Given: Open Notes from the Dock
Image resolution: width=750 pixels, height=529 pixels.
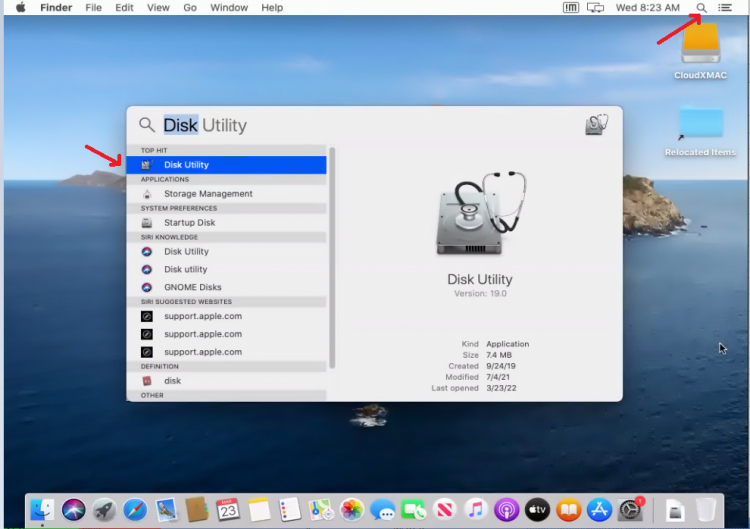Looking at the screenshot, I should (x=259, y=509).
